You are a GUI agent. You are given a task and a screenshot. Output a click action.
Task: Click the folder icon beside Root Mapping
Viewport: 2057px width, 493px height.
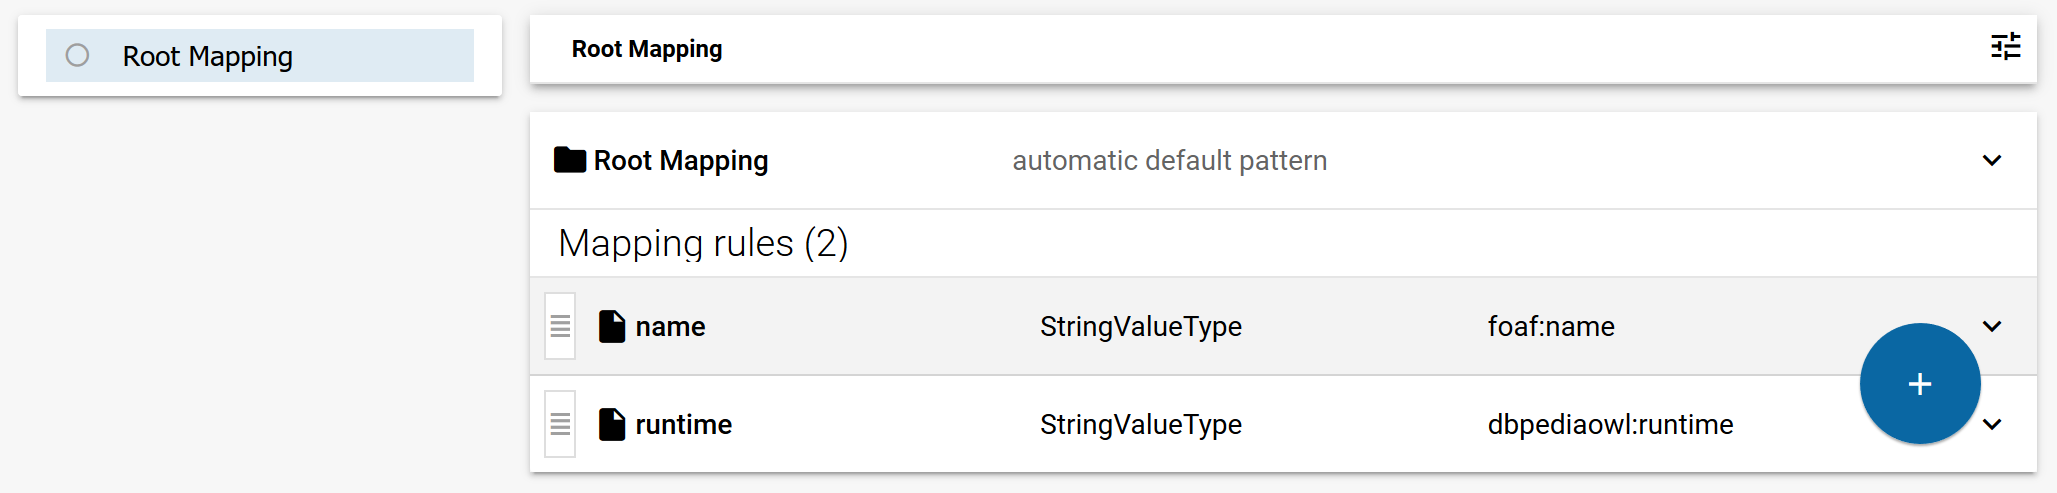pos(570,160)
